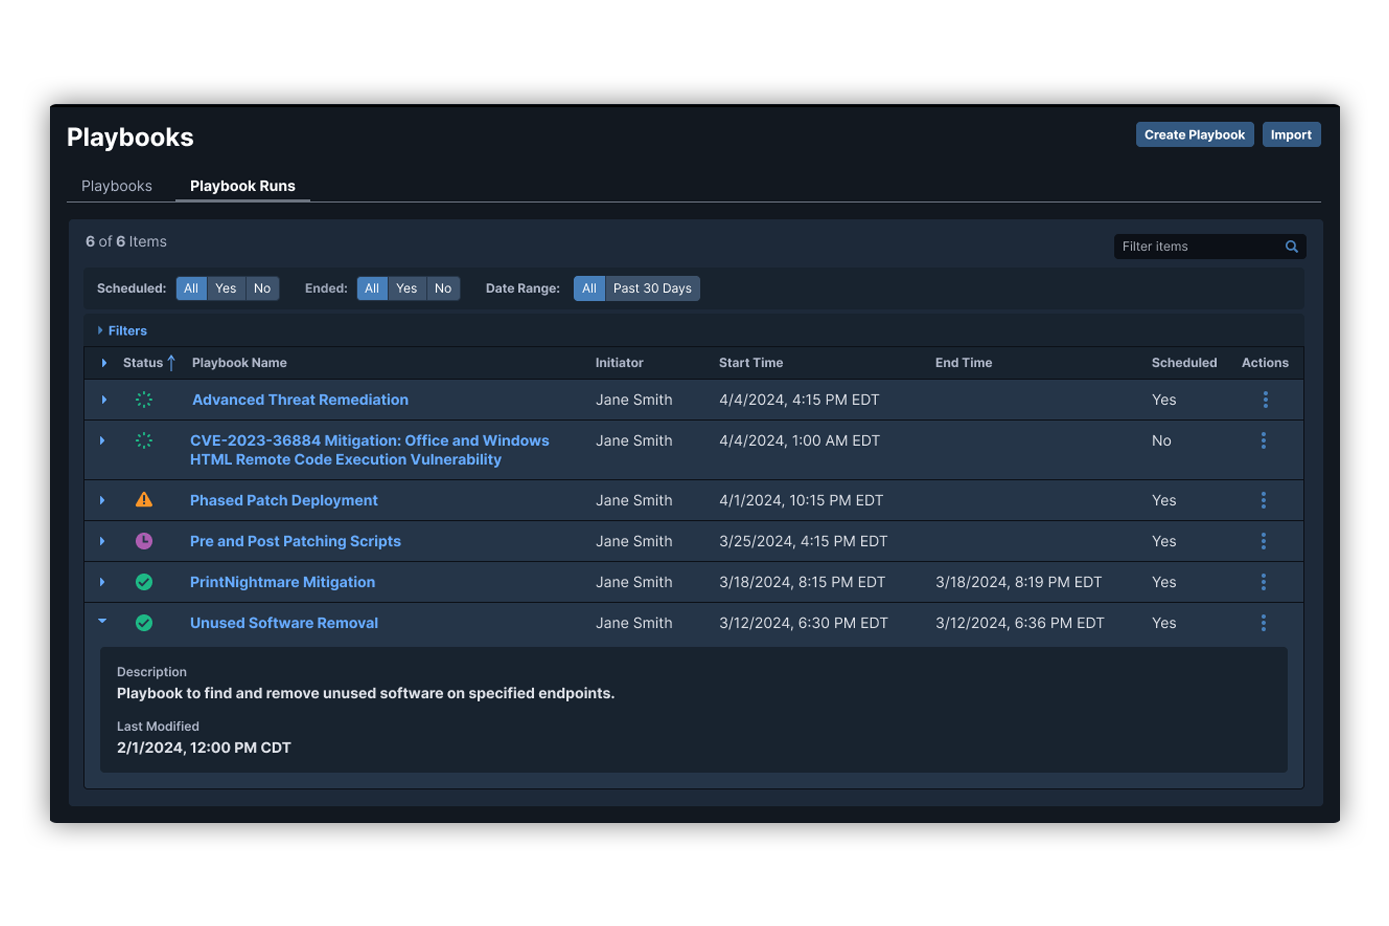
Task: Open the Phased Patch Deployment link
Action: [284, 500]
